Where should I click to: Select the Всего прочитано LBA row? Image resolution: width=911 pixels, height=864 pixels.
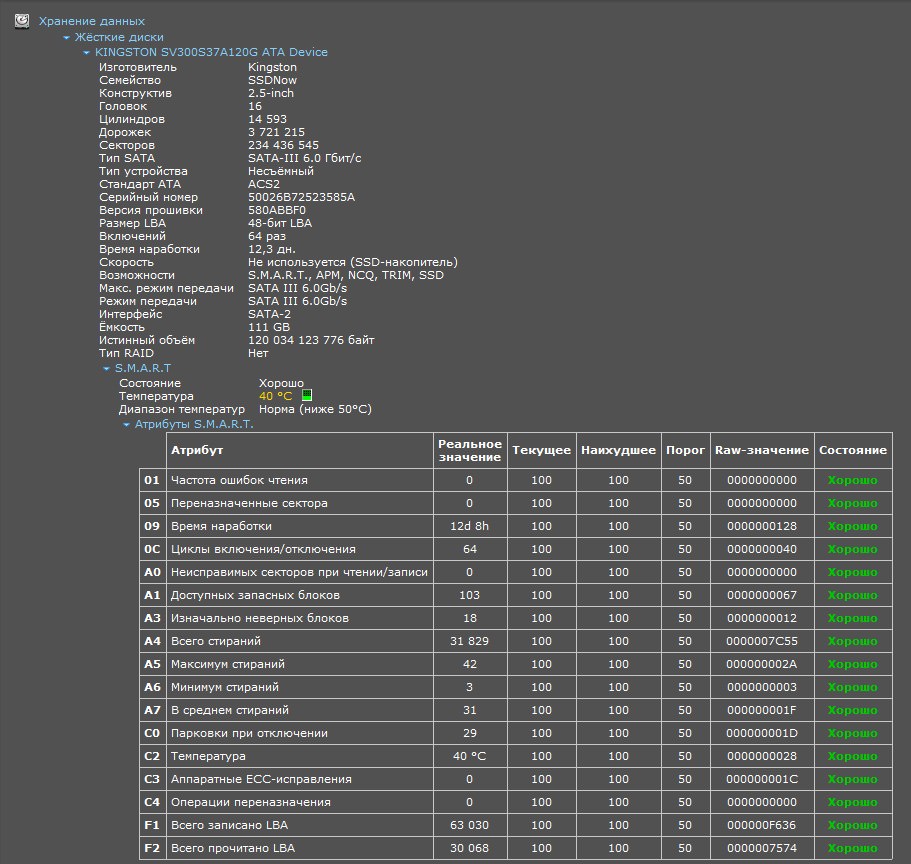click(516, 848)
